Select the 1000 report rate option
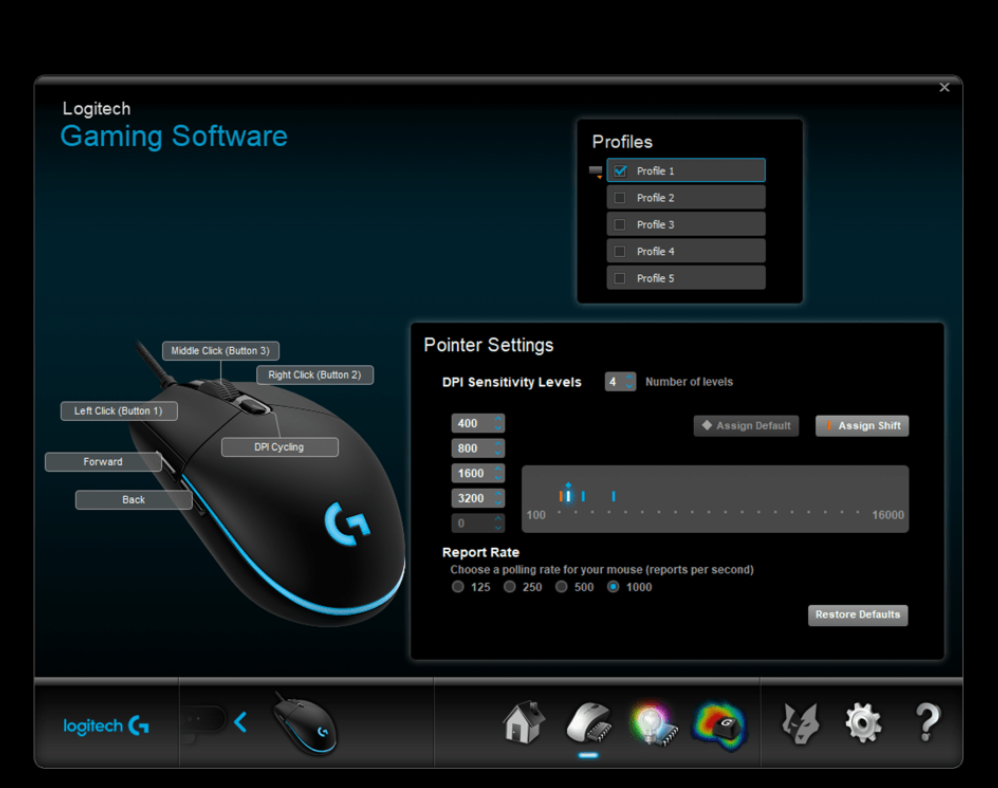 [613, 587]
